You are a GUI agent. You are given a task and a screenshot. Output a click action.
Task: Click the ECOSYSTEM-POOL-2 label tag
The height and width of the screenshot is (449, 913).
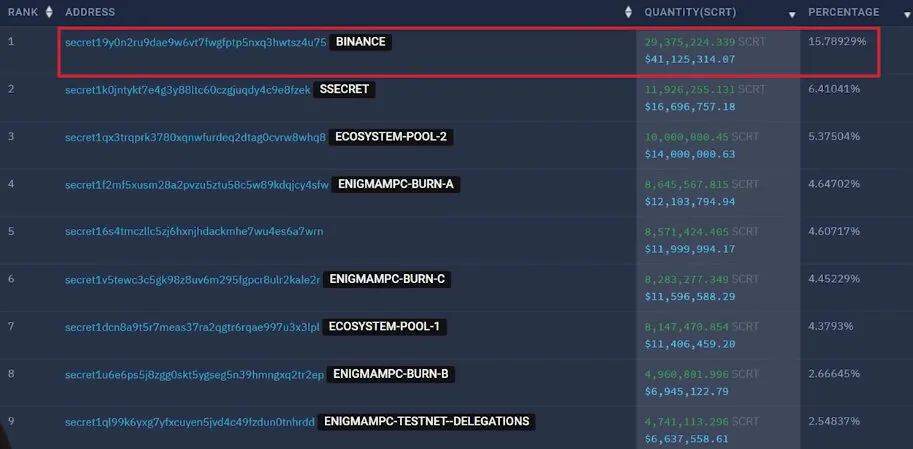[392, 137]
